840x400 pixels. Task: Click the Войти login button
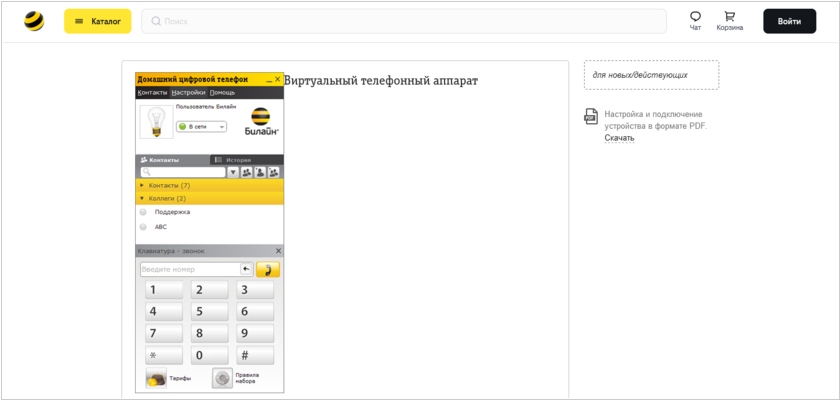[x=788, y=21]
